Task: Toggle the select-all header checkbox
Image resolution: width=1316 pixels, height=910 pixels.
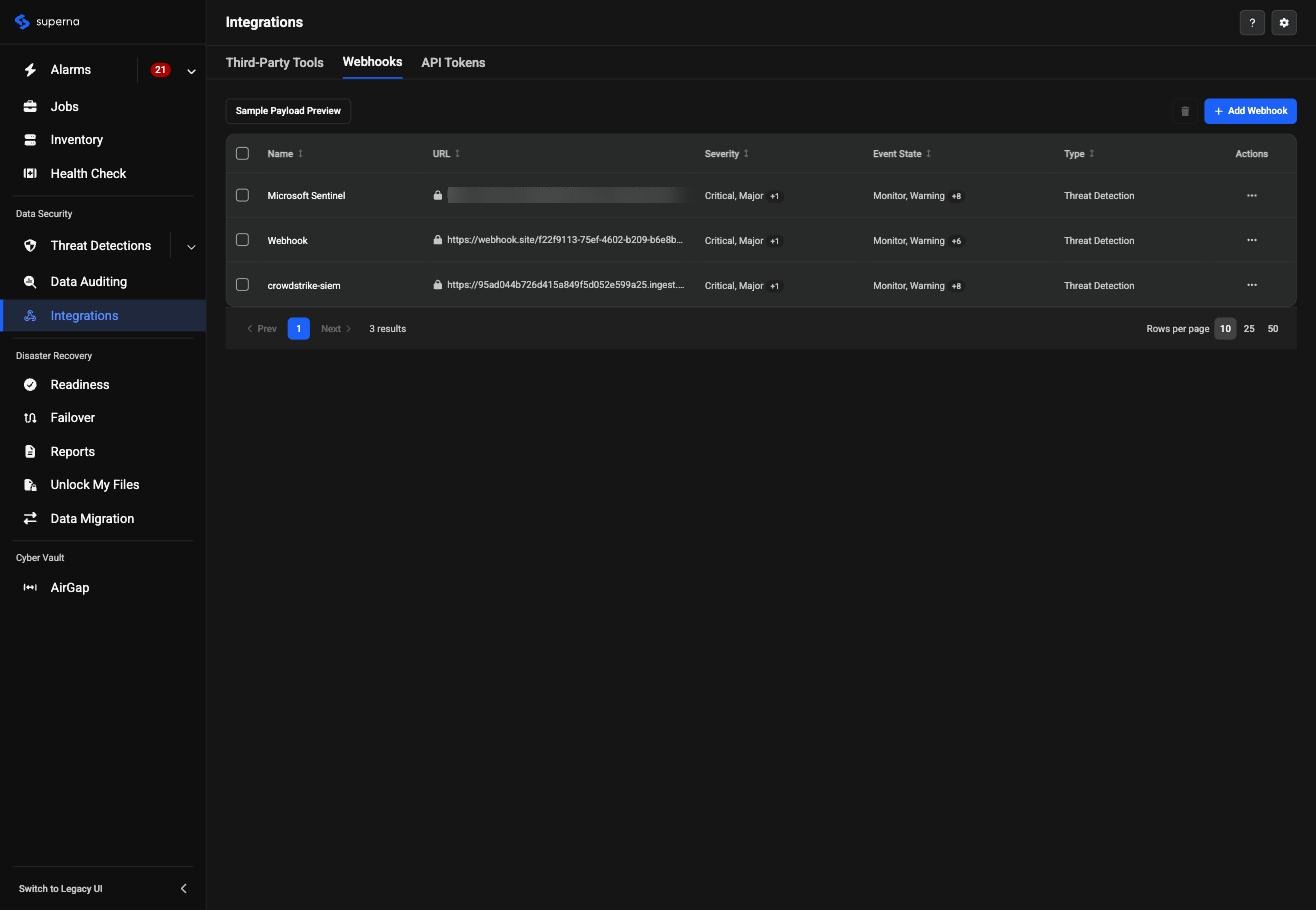Action: tap(242, 153)
